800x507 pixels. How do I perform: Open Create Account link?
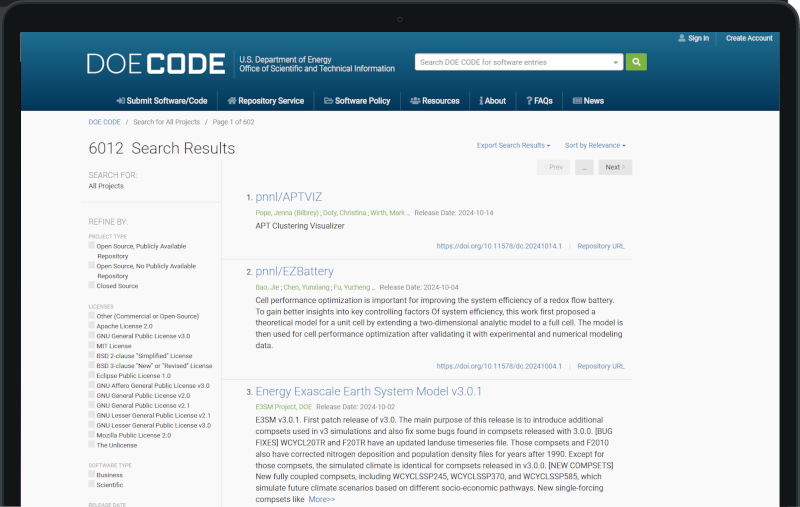click(x=749, y=38)
